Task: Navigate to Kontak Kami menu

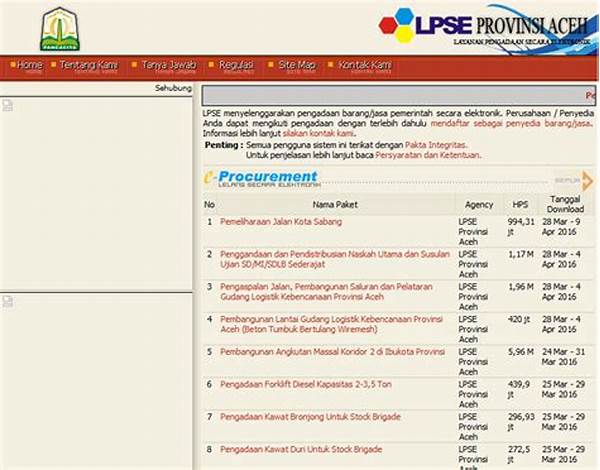Action: [x=364, y=65]
